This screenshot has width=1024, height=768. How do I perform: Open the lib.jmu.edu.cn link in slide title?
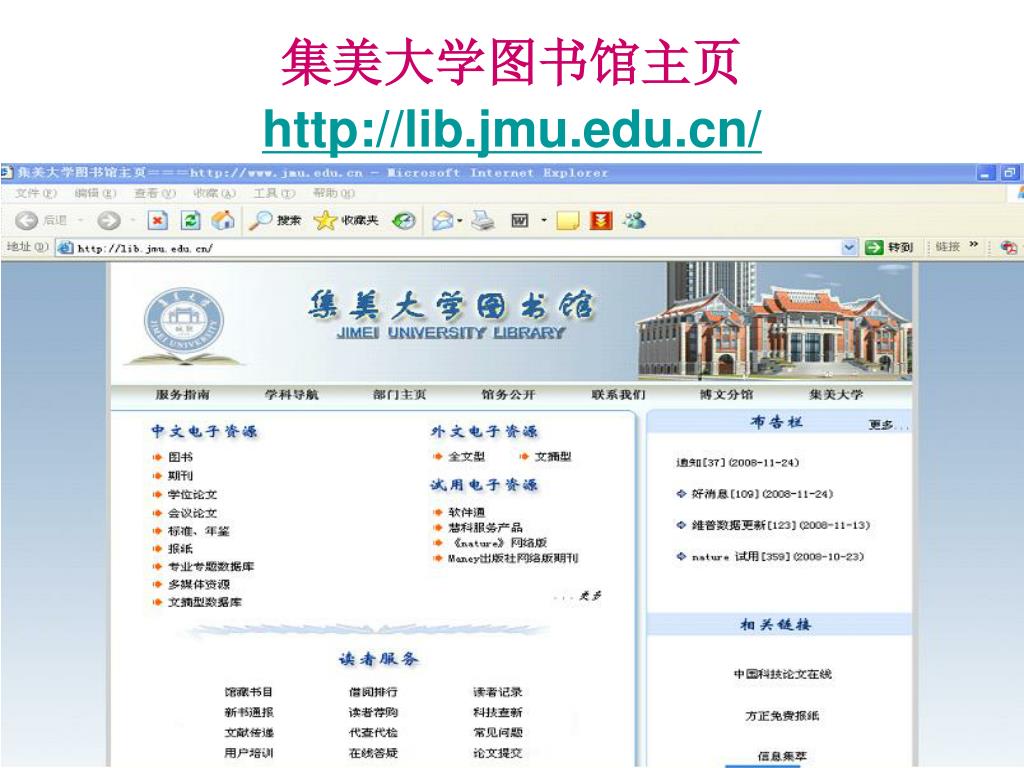[x=512, y=129]
